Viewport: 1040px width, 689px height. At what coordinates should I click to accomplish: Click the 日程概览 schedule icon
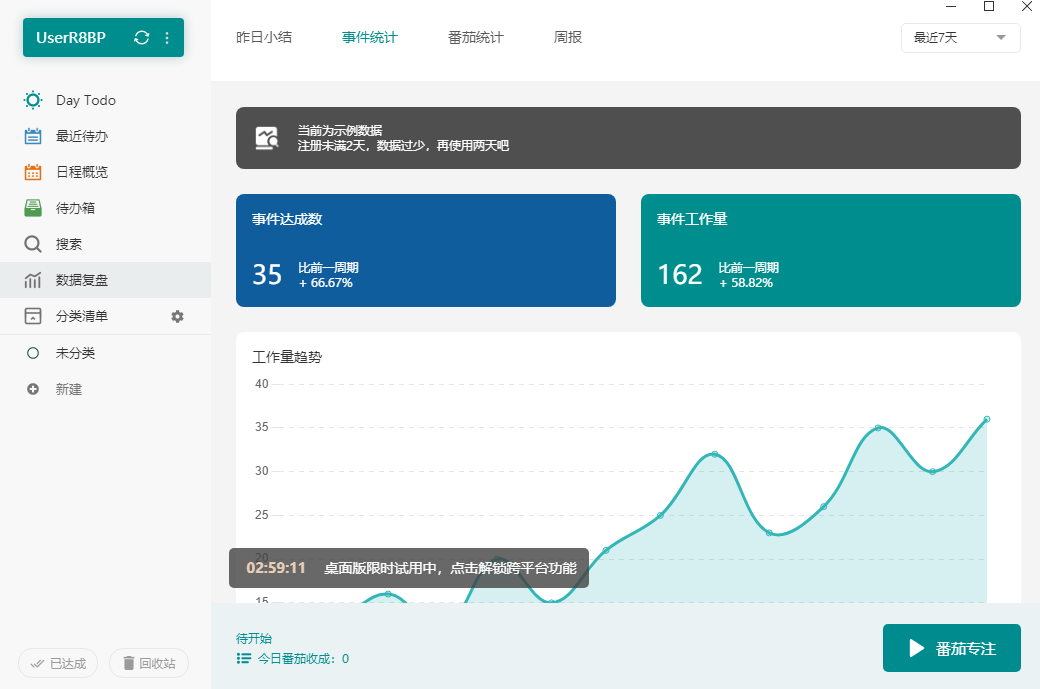click(x=31, y=171)
